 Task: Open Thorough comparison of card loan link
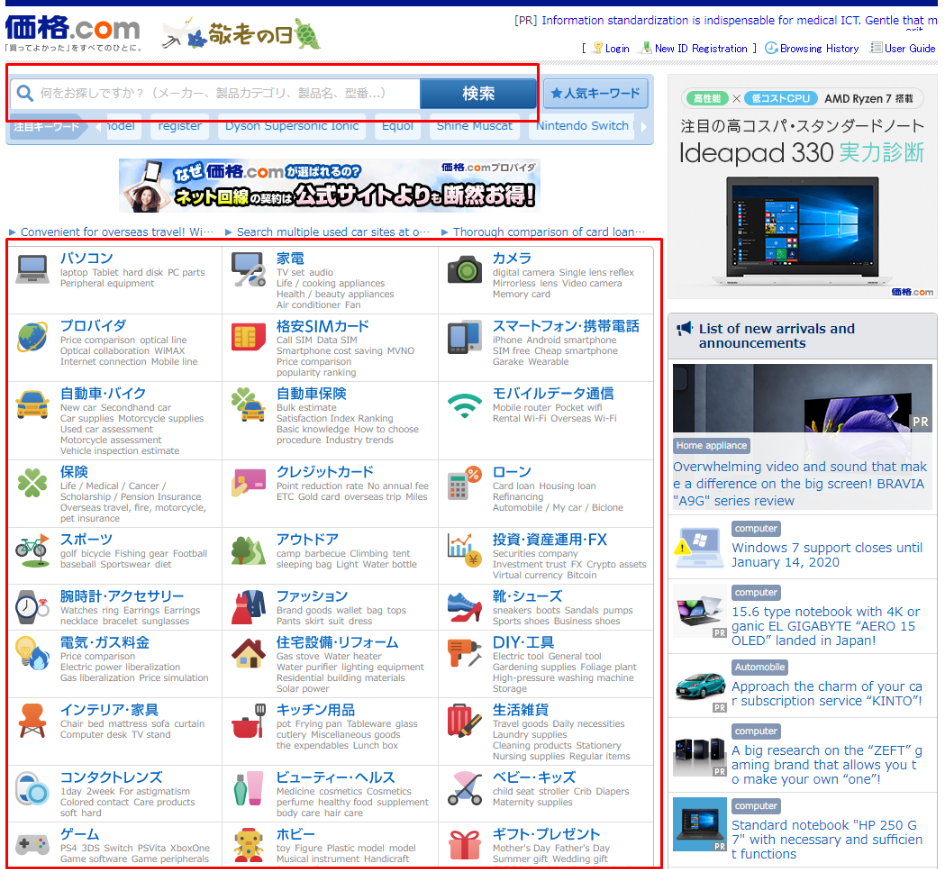(x=549, y=232)
